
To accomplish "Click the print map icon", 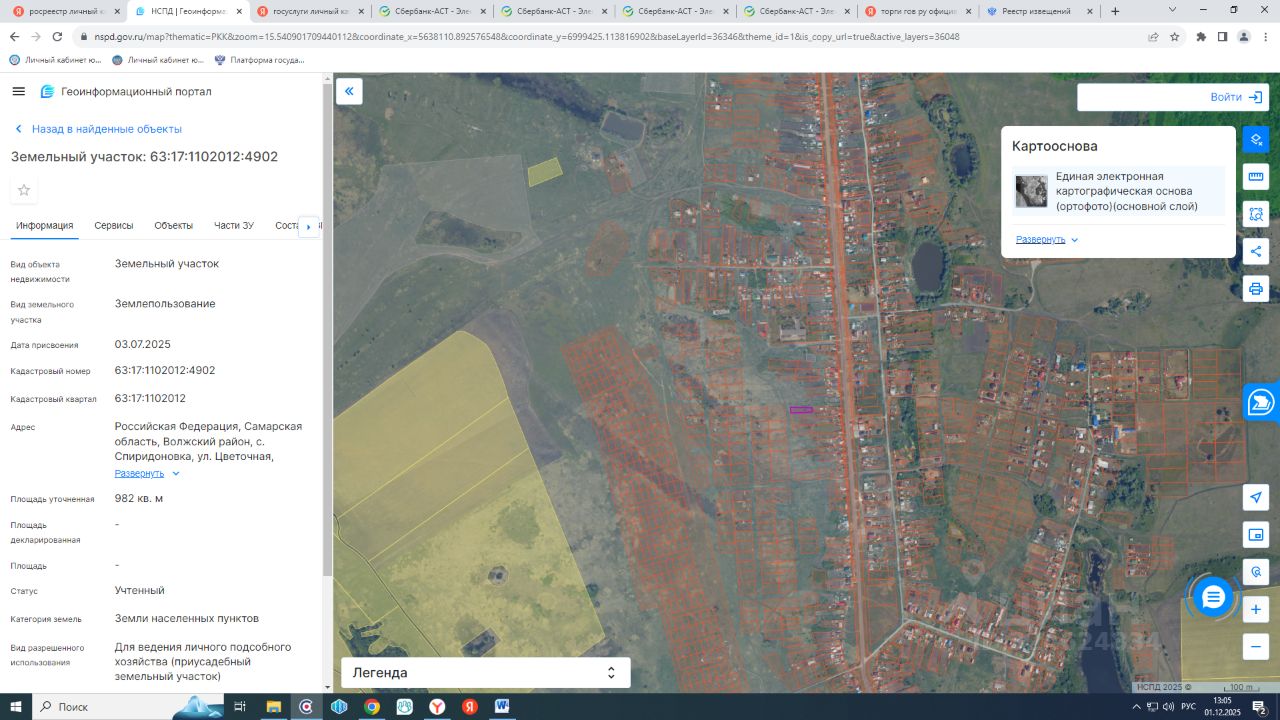I will pyautogui.click(x=1256, y=289).
